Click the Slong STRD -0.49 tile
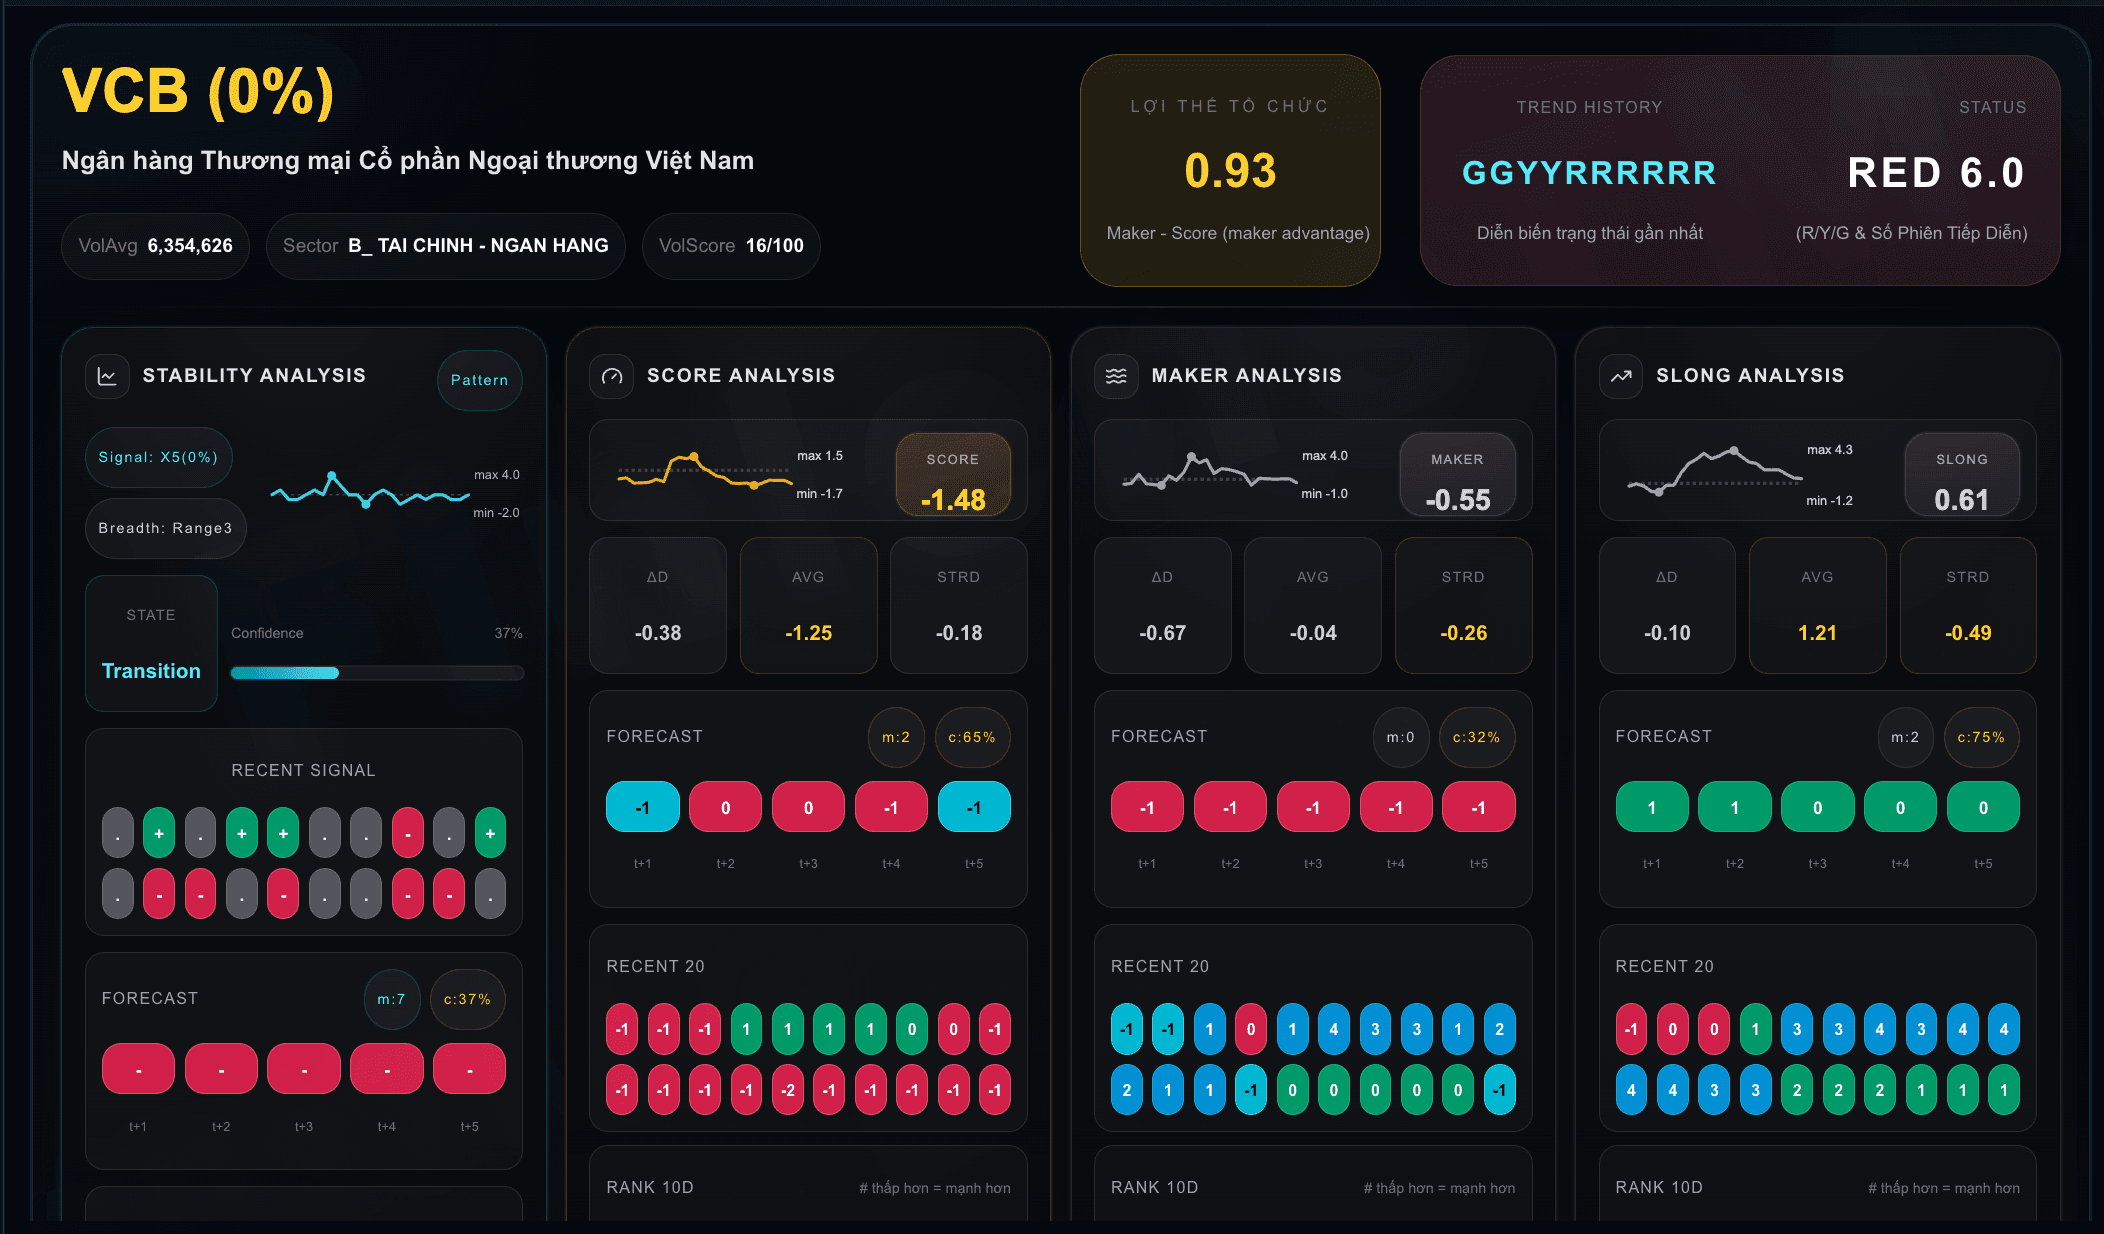 (1968, 605)
